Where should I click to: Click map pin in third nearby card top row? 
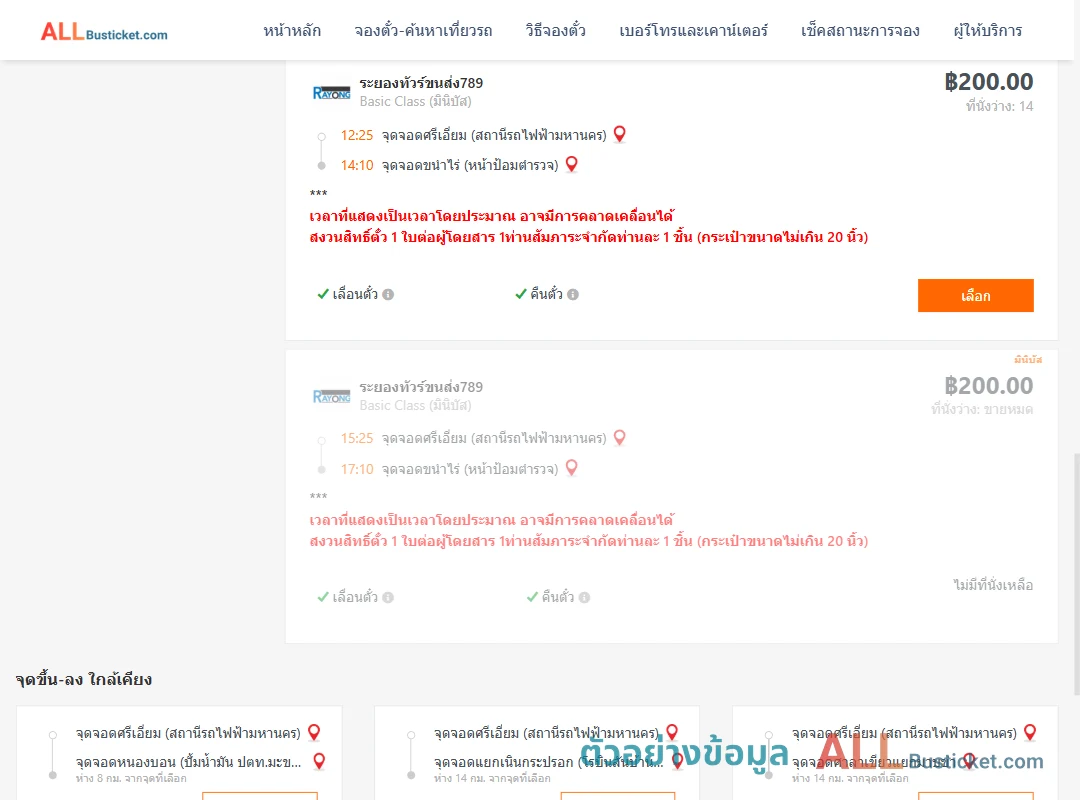pyautogui.click(x=1030, y=732)
